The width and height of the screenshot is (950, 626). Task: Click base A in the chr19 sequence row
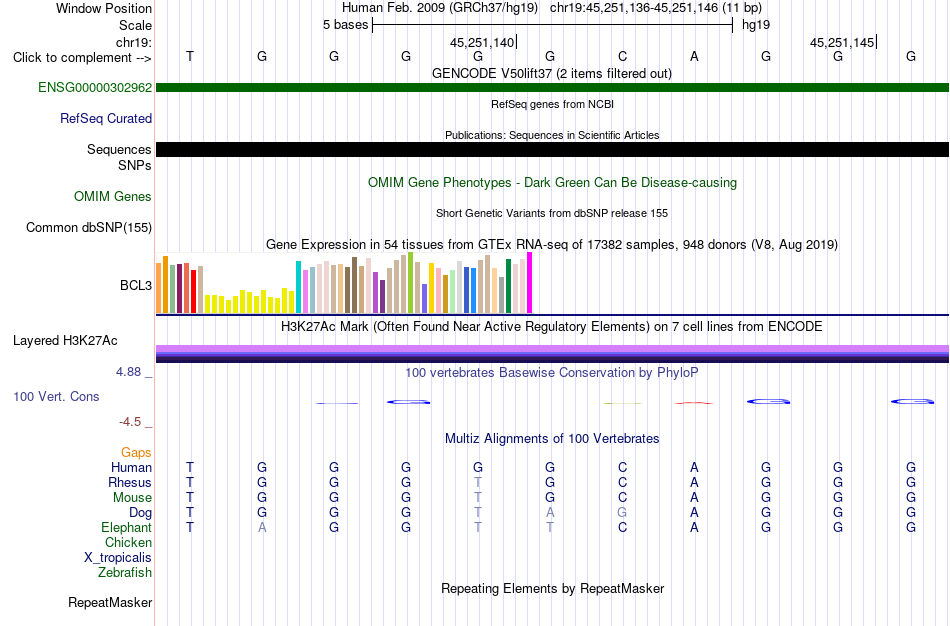(x=694, y=56)
